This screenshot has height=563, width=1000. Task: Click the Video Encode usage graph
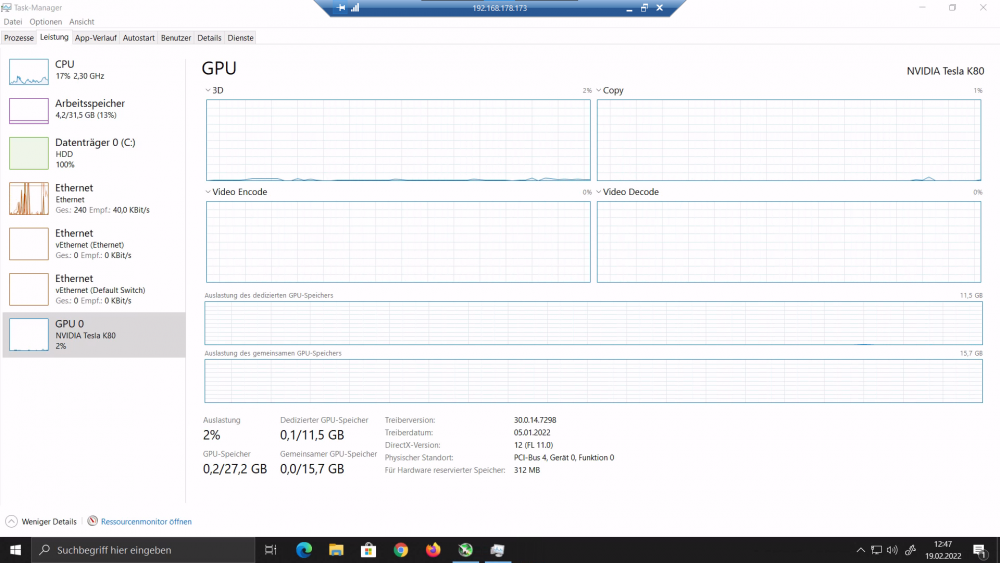(398, 242)
